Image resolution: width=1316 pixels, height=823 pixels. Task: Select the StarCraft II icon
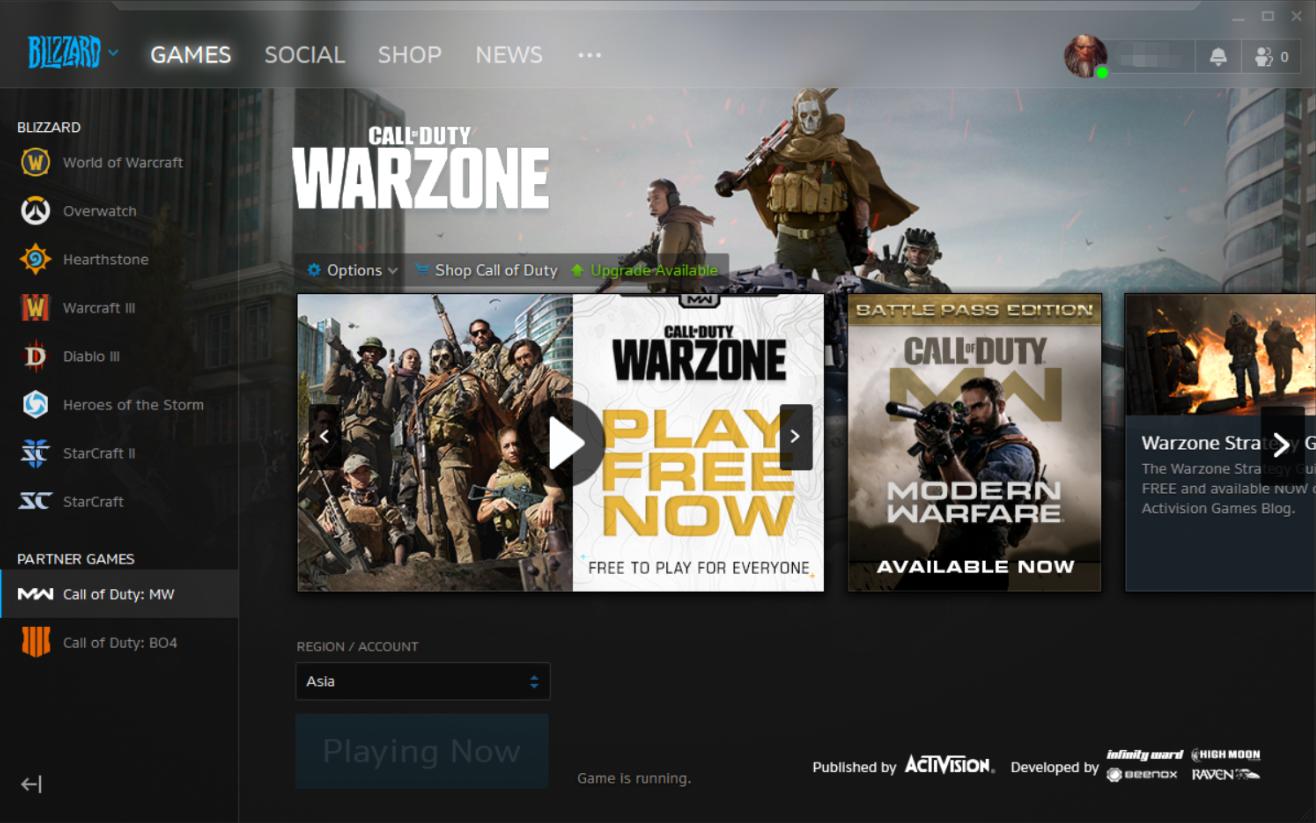pos(35,453)
